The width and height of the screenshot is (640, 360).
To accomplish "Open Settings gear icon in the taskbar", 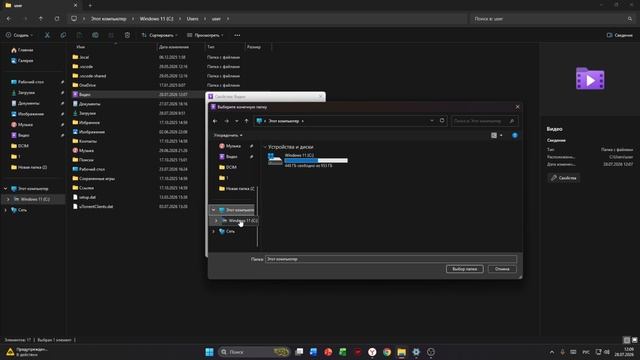I will (416, 352).
